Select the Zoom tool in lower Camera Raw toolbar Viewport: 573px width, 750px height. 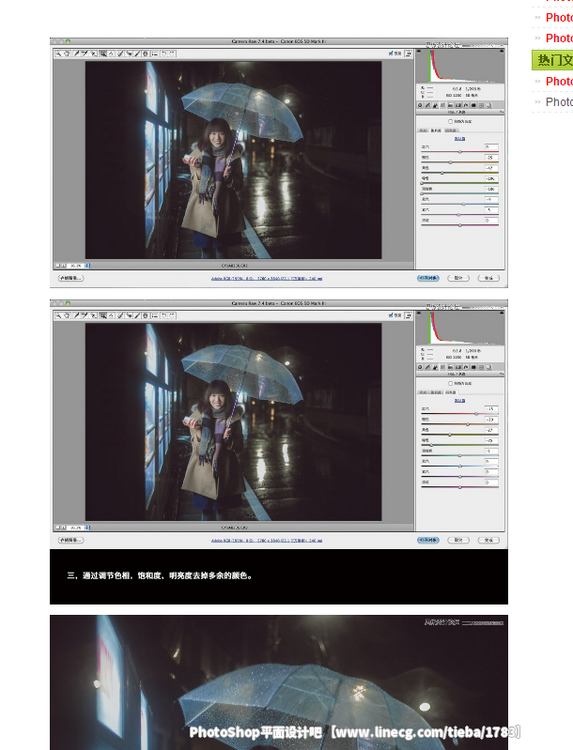(59, 316)
